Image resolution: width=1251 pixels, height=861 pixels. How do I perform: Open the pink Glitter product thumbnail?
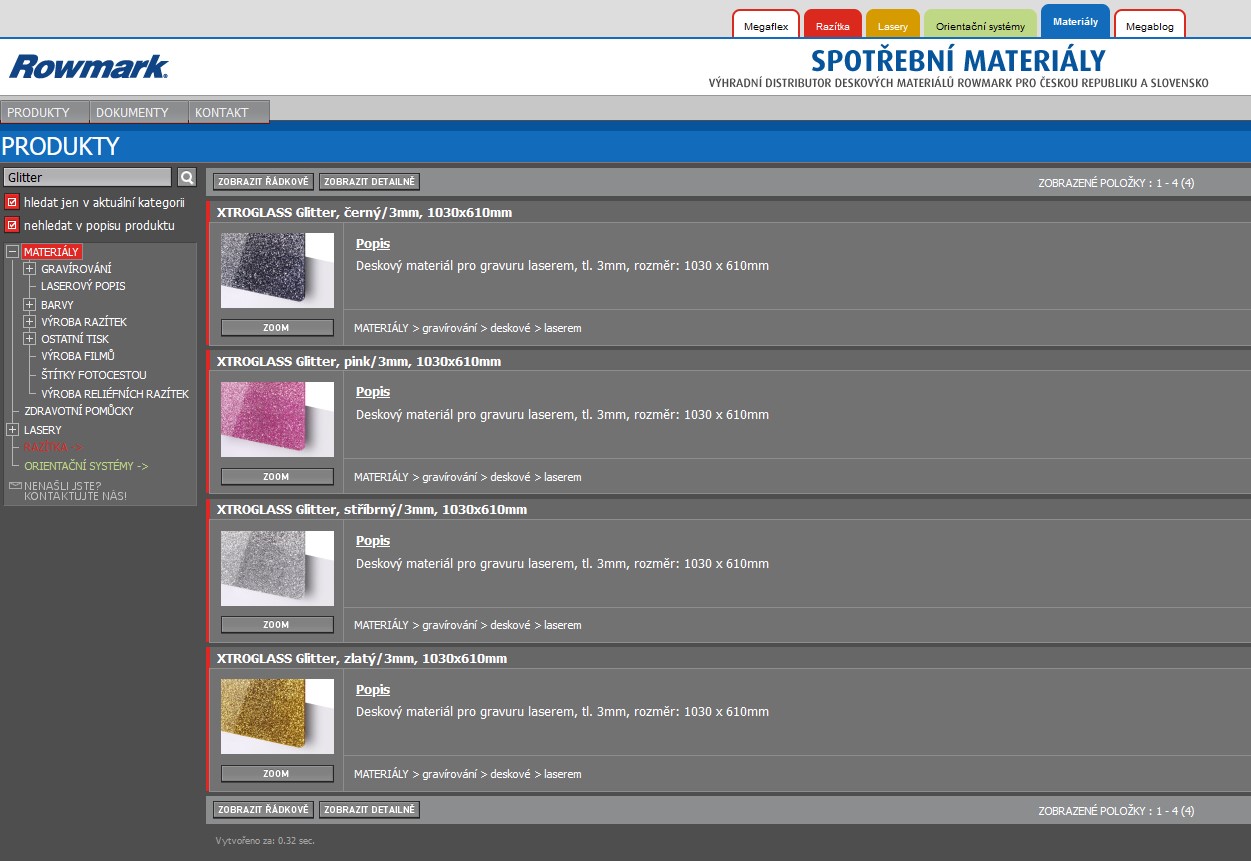[x=277, y=419]
